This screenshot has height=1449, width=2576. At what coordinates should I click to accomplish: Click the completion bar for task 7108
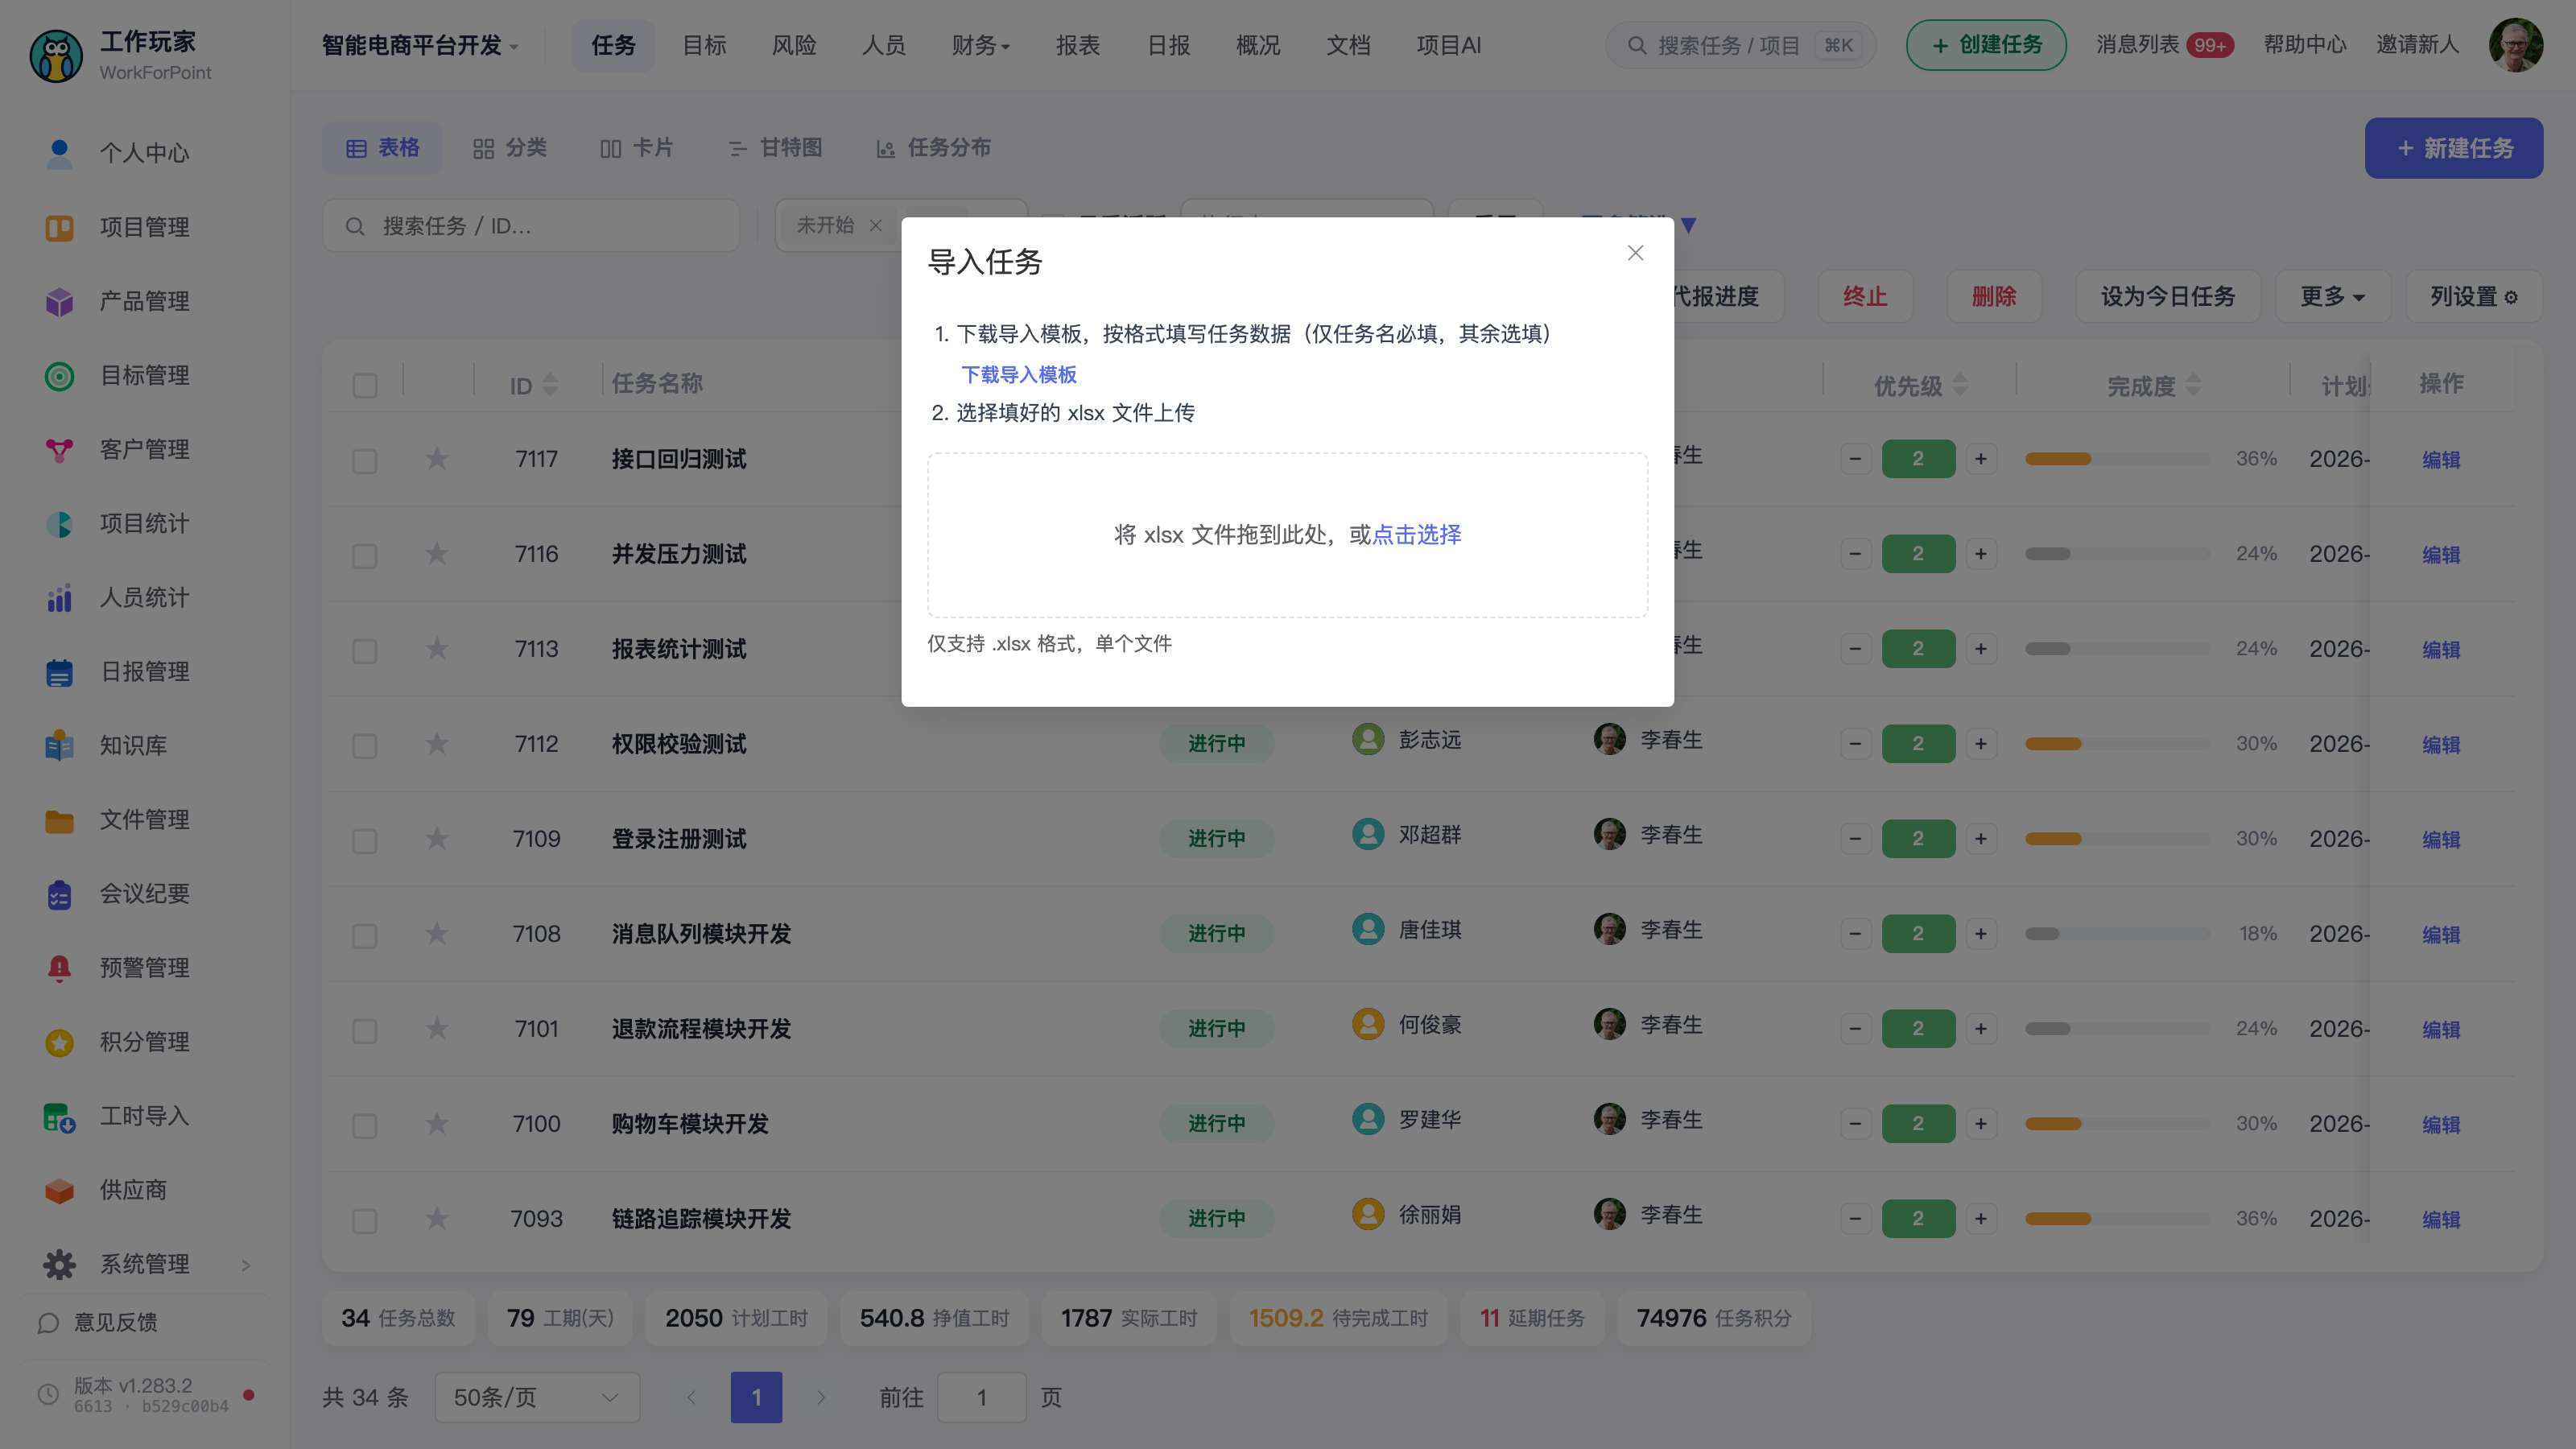(2117, 934)
